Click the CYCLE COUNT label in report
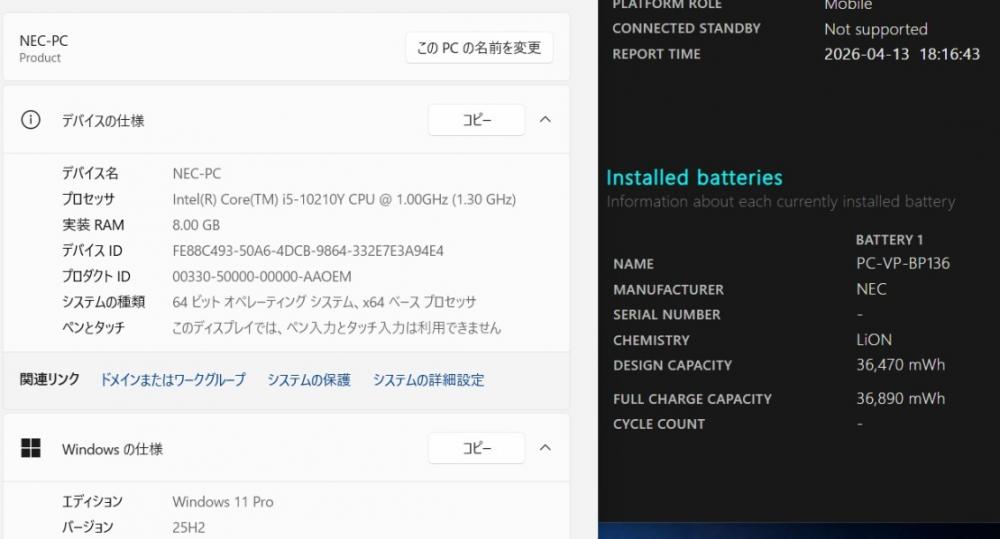Image resolution: width=1000 pixels, height=539 pixels. coord(659,424)
